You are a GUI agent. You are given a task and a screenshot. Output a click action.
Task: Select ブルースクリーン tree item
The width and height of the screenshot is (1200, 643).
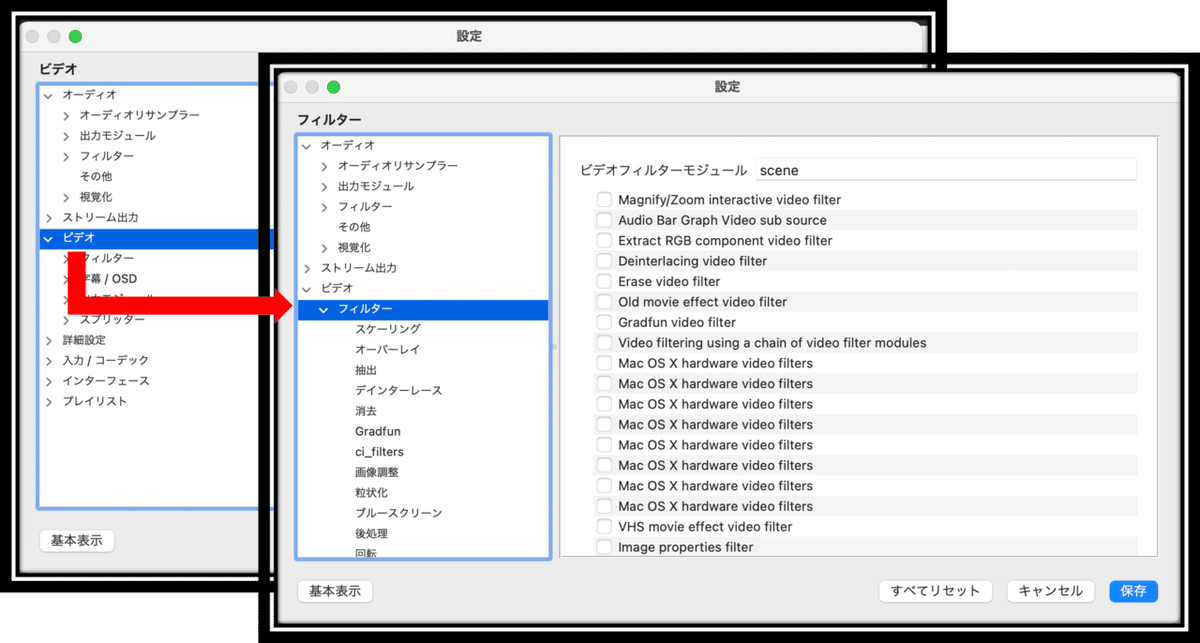[x=398, y=513]
